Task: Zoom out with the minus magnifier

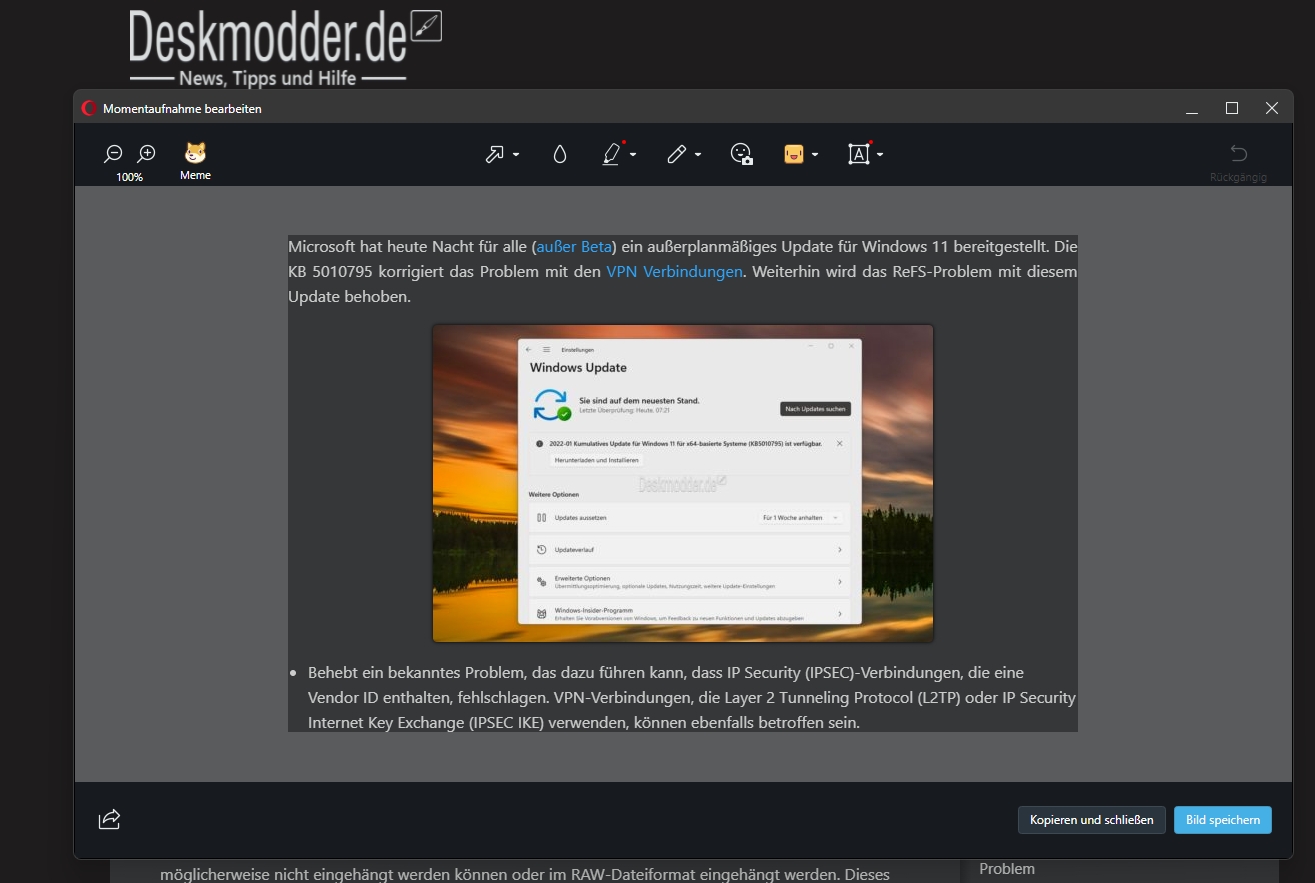Action: click(113, 154)
